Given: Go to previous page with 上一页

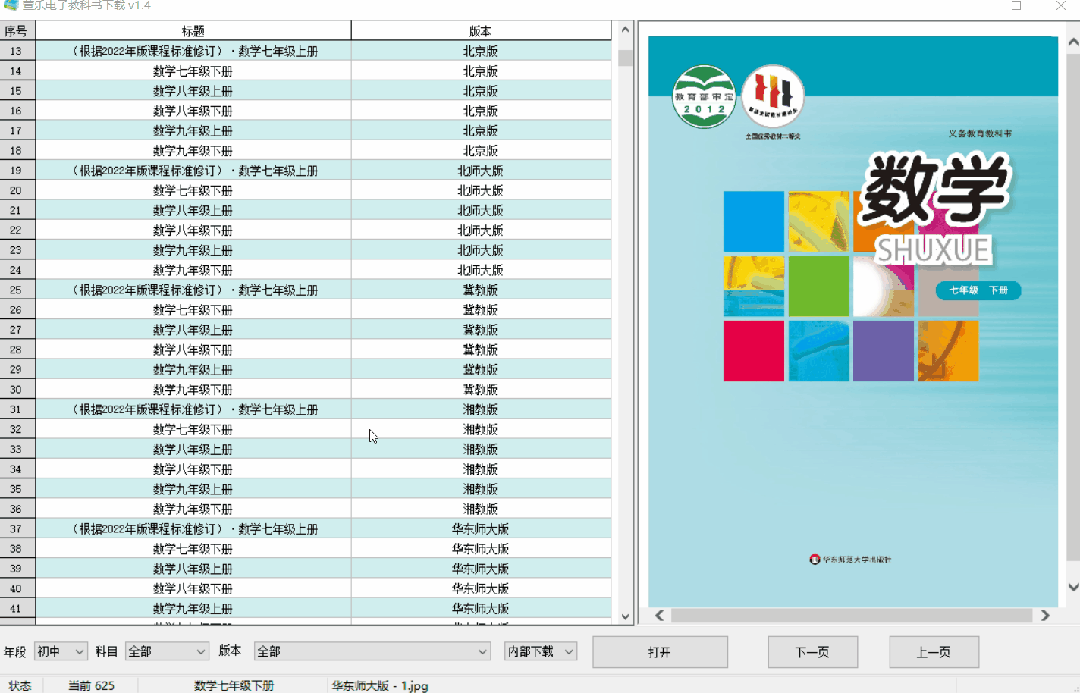Looking at the screenshot, I should [x=934, y=652].
